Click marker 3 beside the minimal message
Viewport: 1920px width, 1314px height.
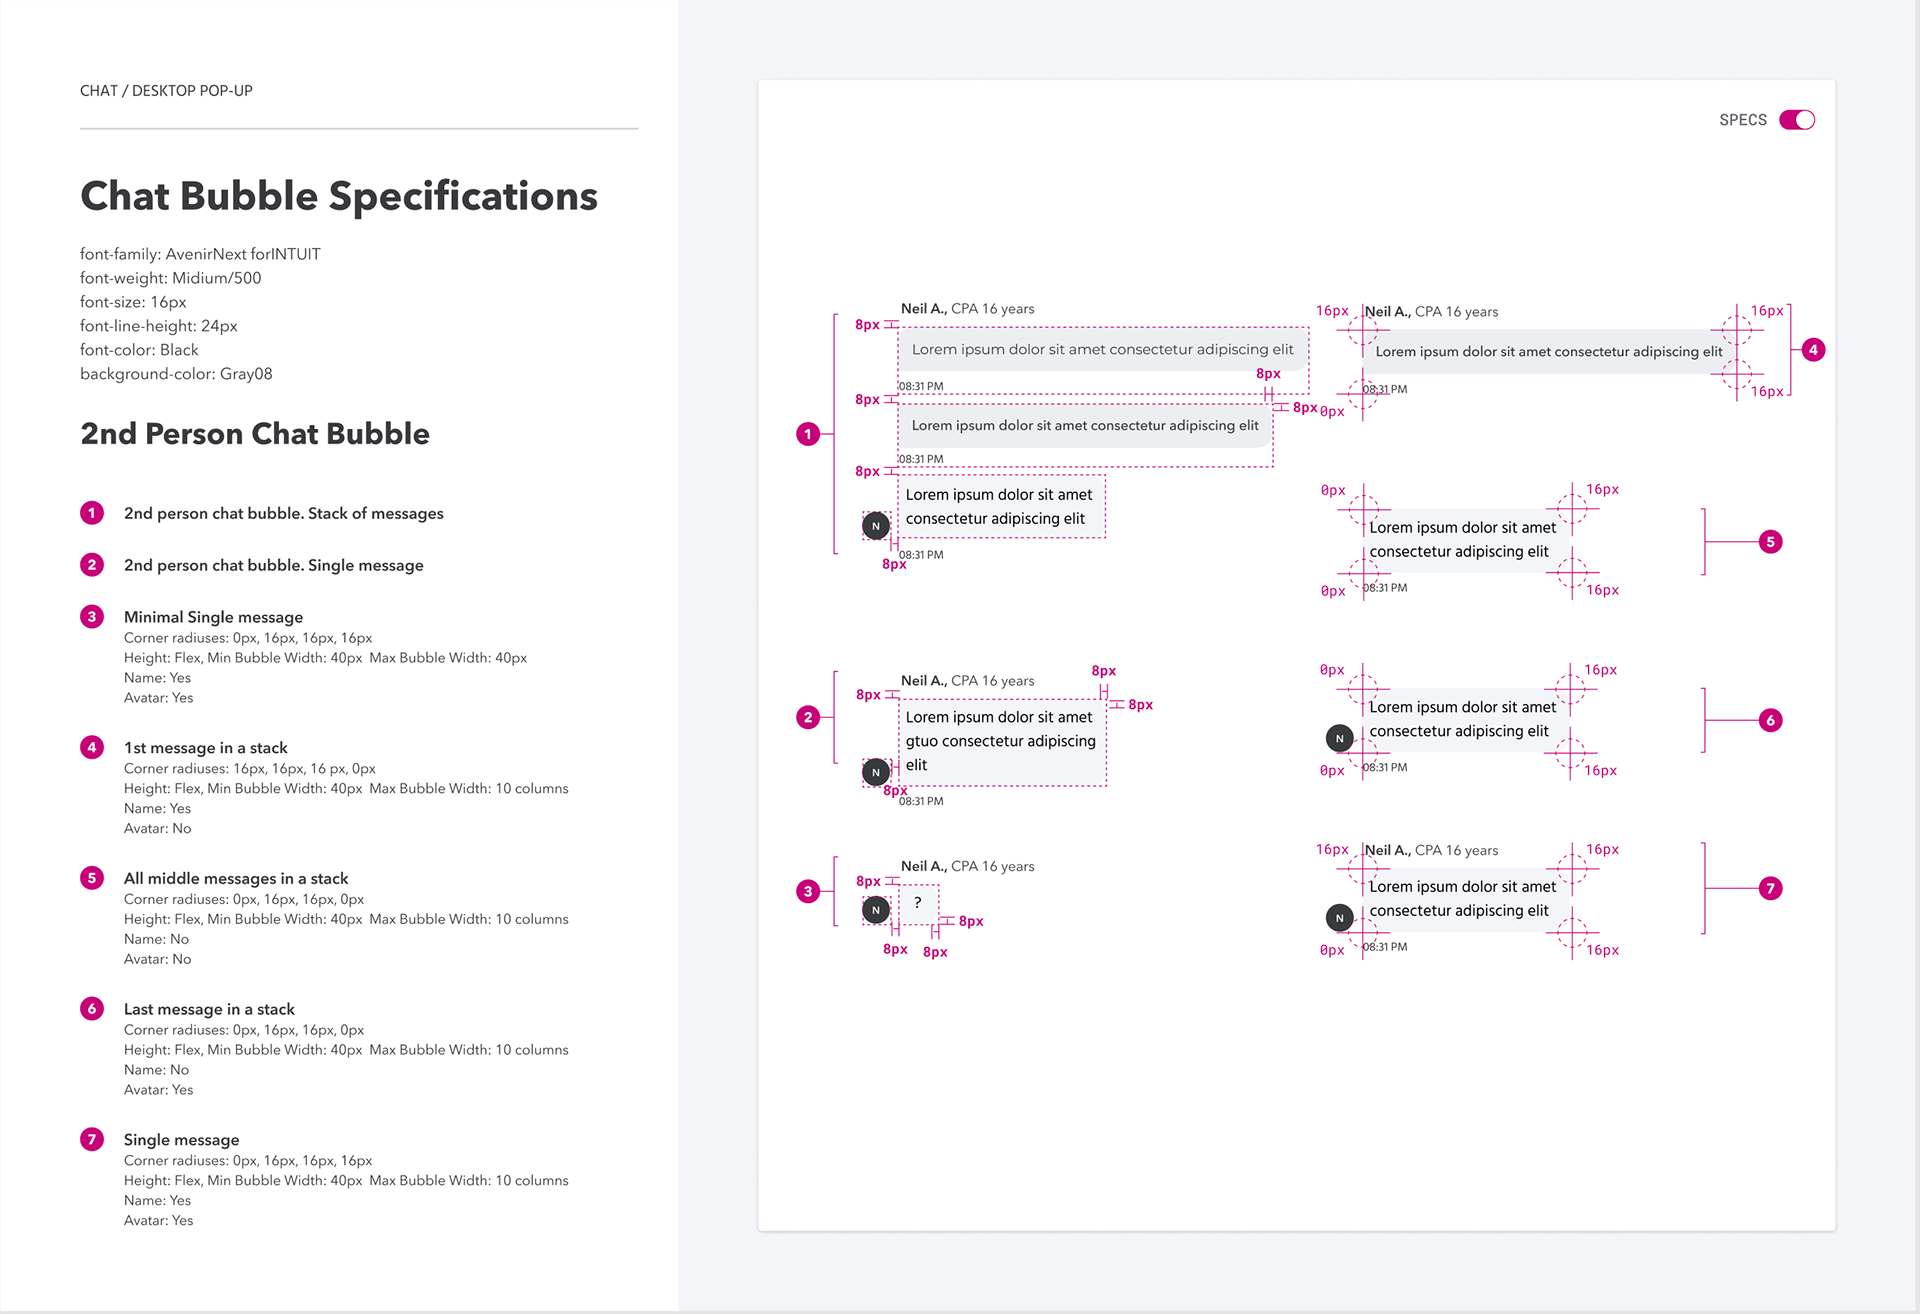(x=808, y=891)
